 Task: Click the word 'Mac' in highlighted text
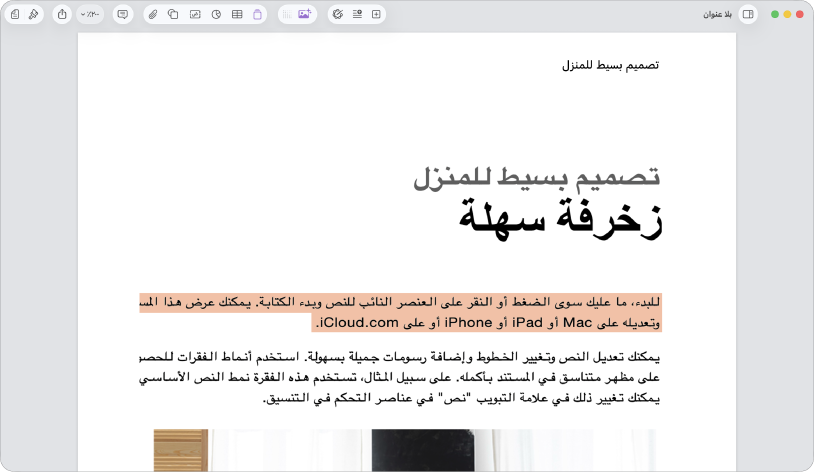coord(577,323)
